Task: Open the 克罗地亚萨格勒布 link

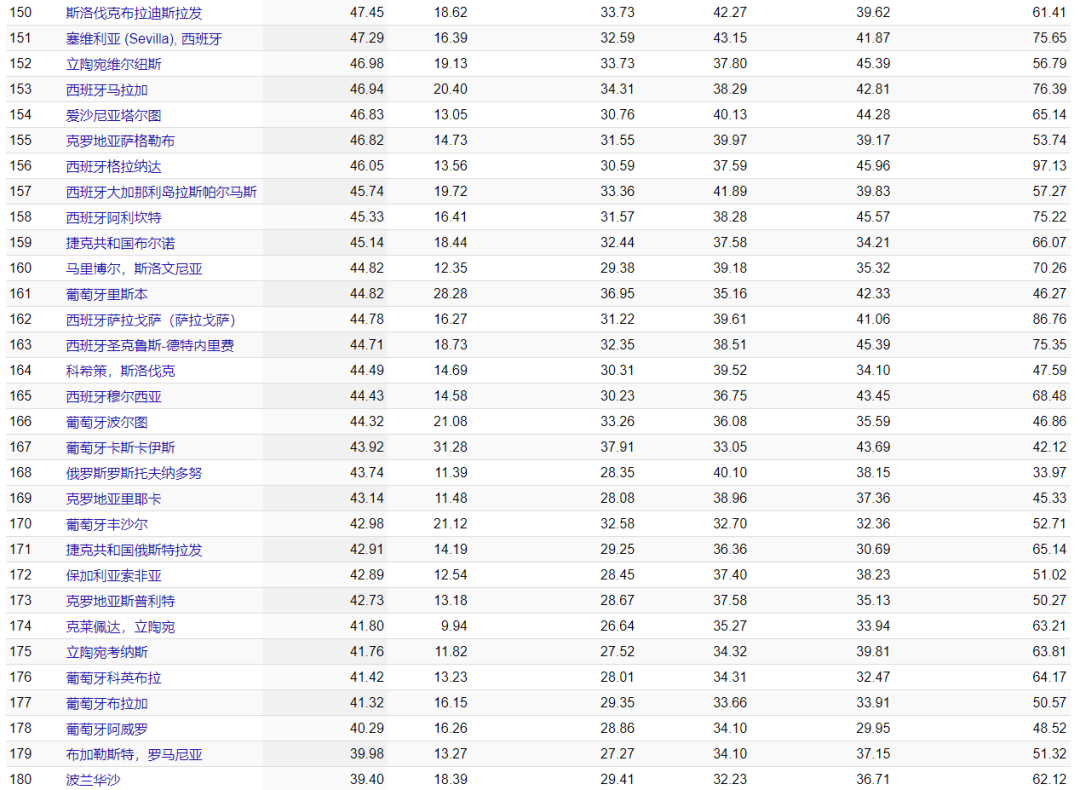Action: pyautogui.click(x=121, y=141)
